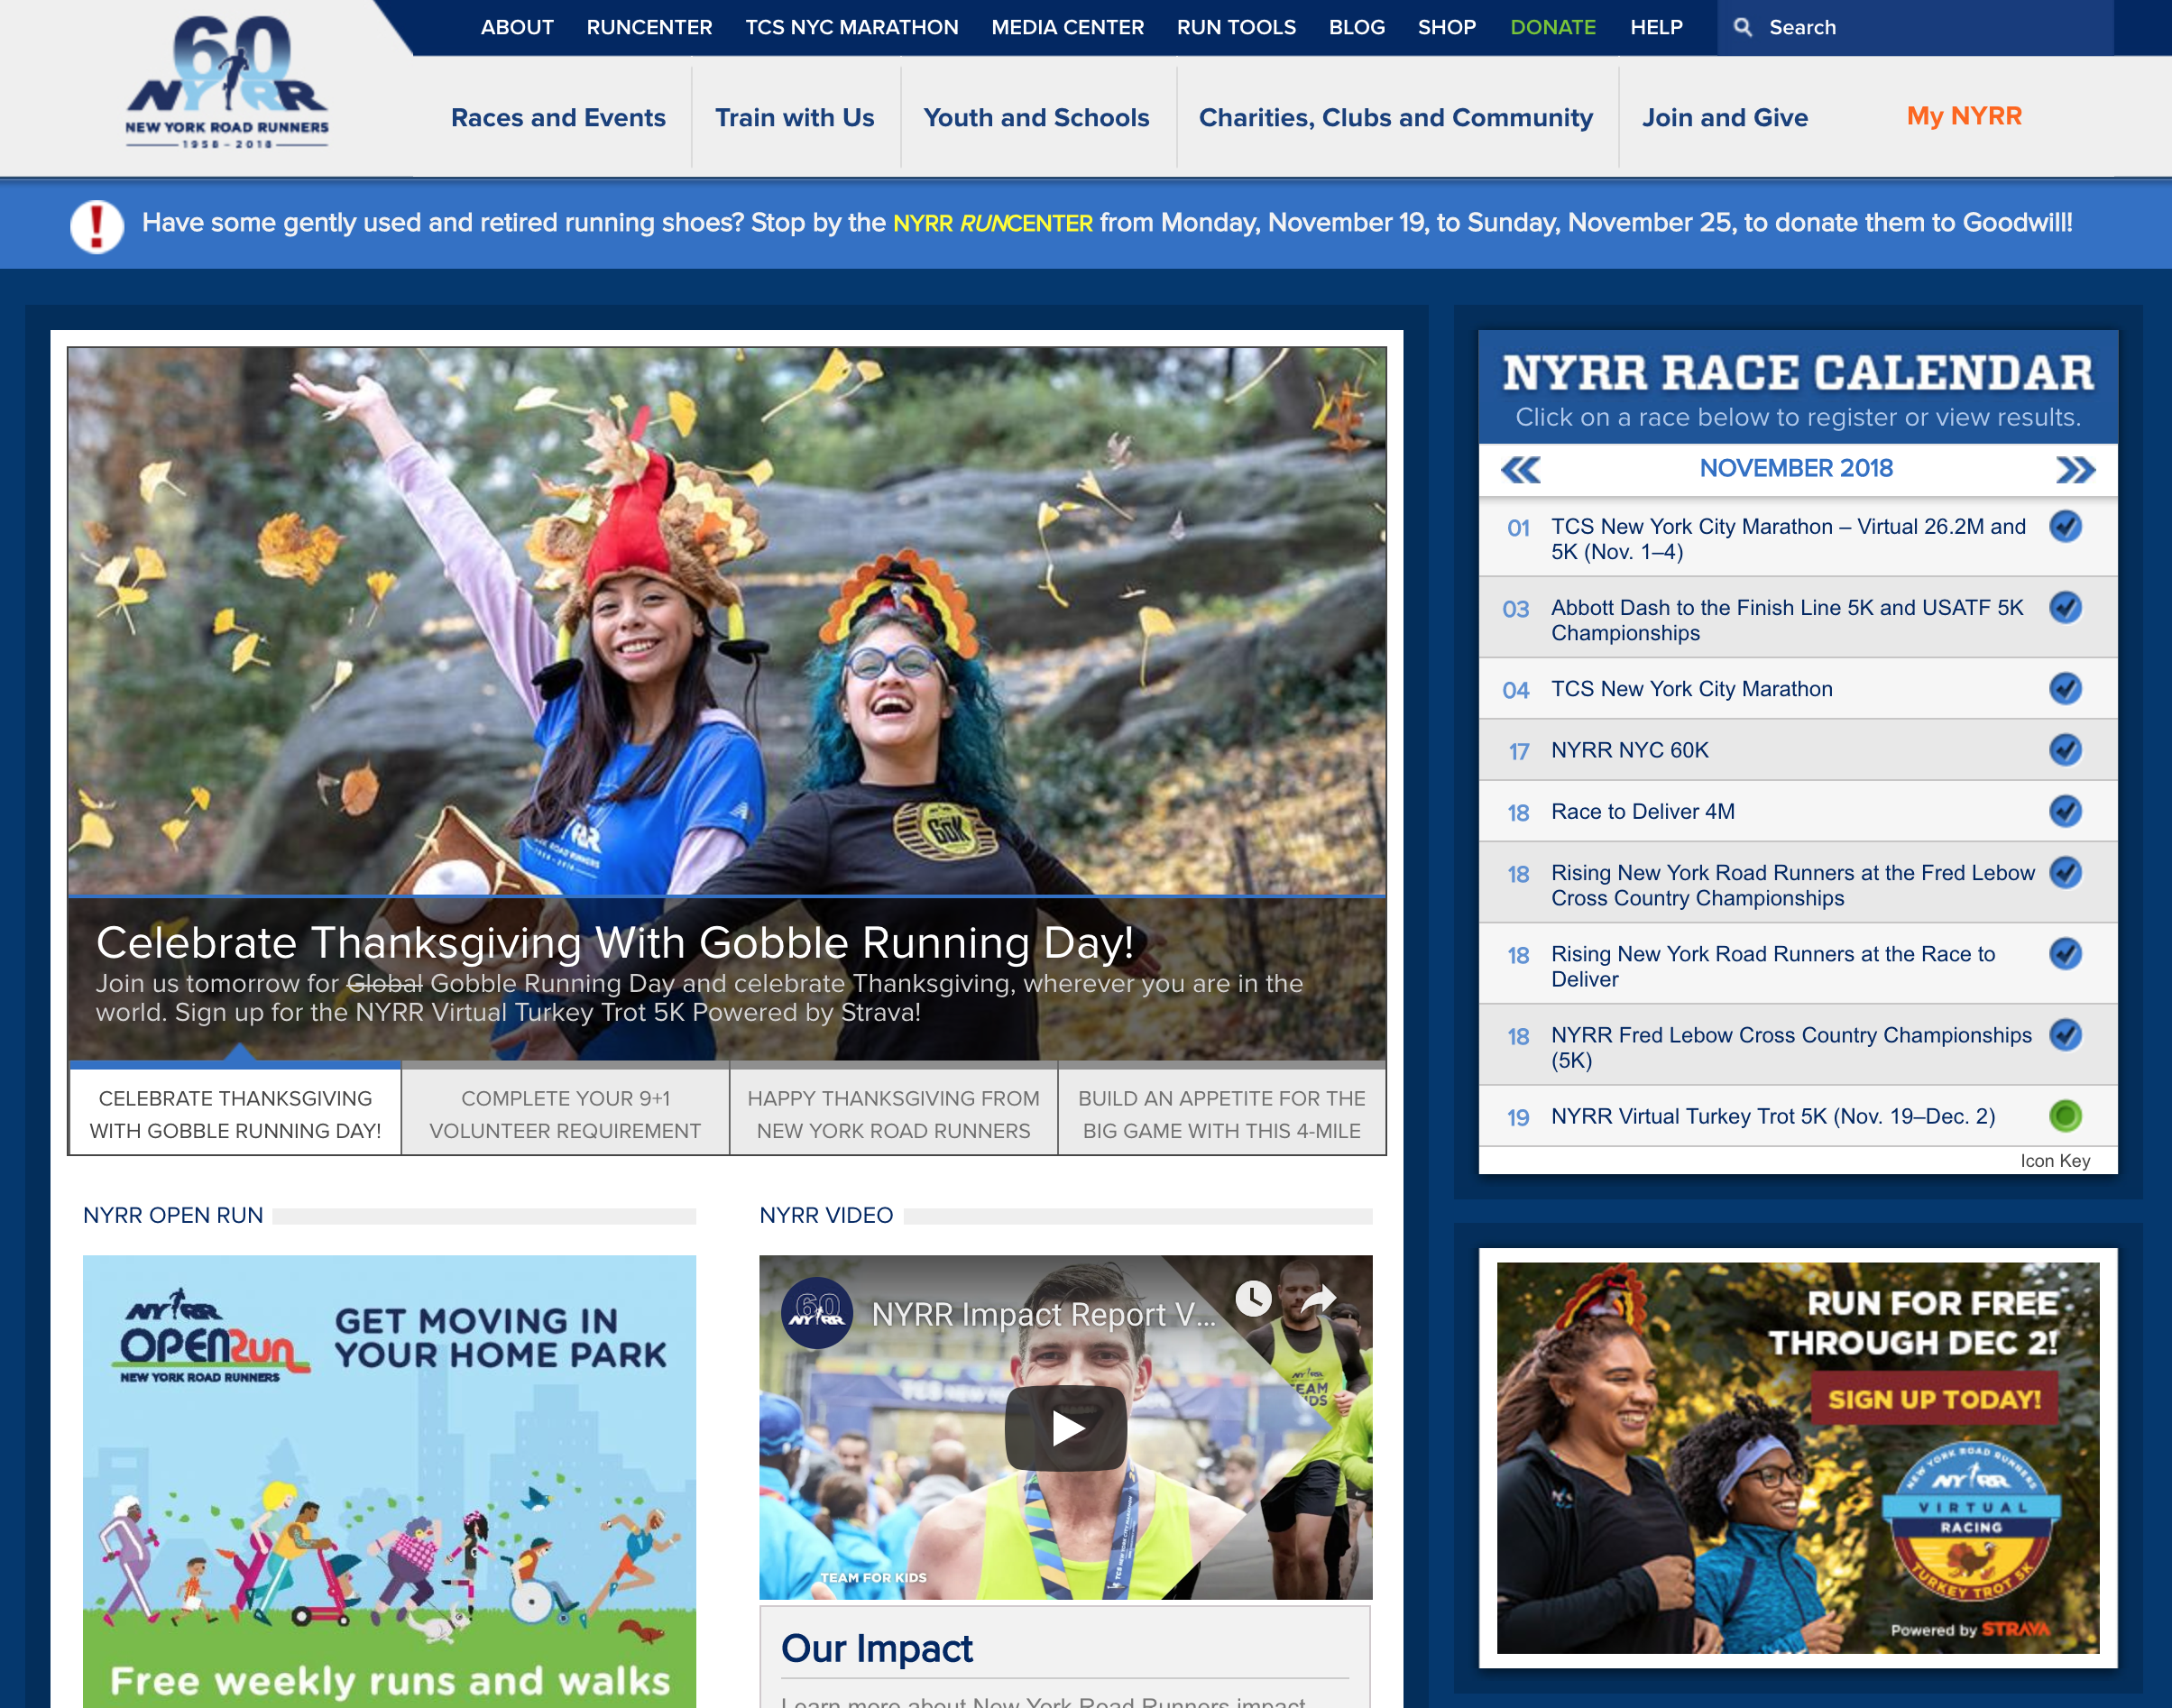
Task: Click the NYRR Open Run promo image
Action: point(389,1481)
